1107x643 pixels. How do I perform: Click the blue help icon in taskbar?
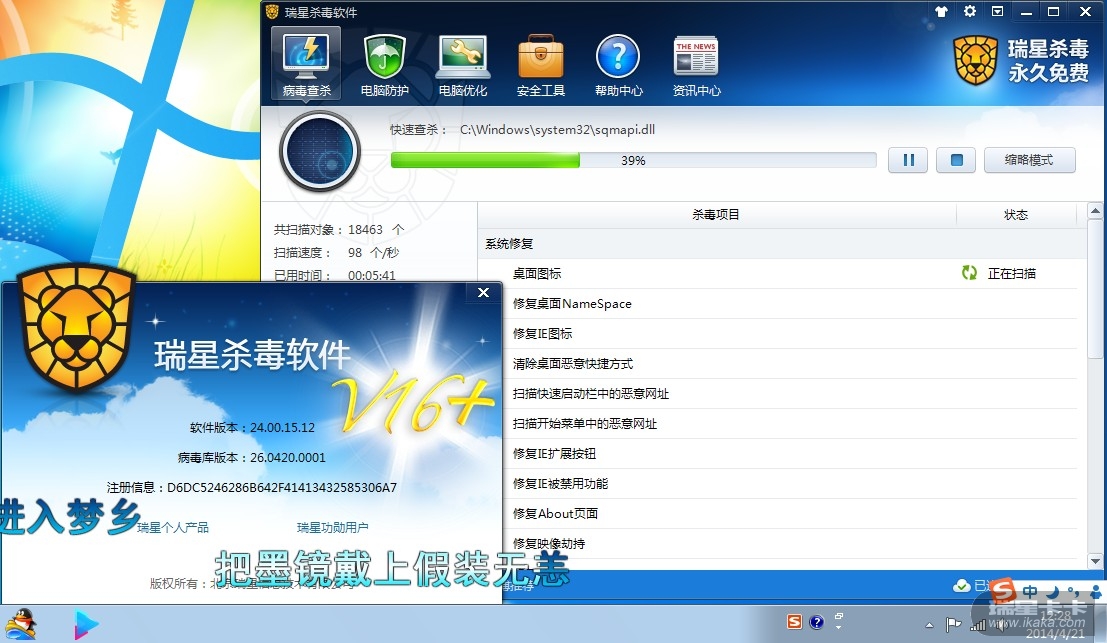point(817,622)
